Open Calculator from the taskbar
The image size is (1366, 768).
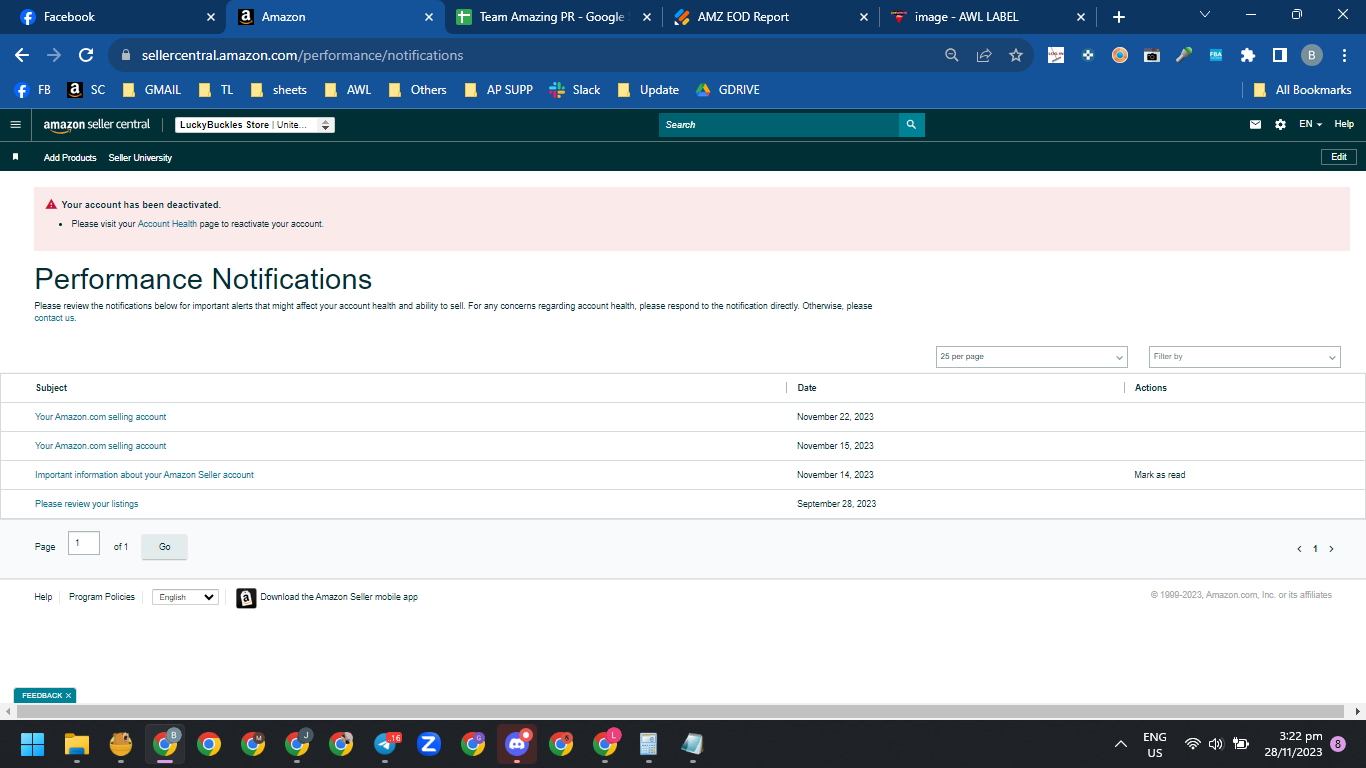coord(648,744)
